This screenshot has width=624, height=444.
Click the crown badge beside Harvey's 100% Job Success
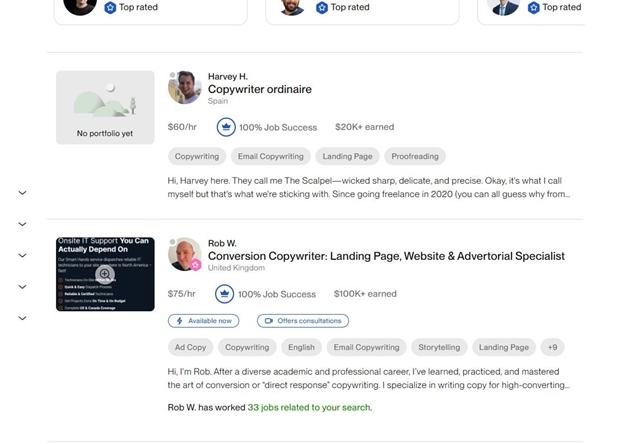pyautogui.click(x=226, y=127)
